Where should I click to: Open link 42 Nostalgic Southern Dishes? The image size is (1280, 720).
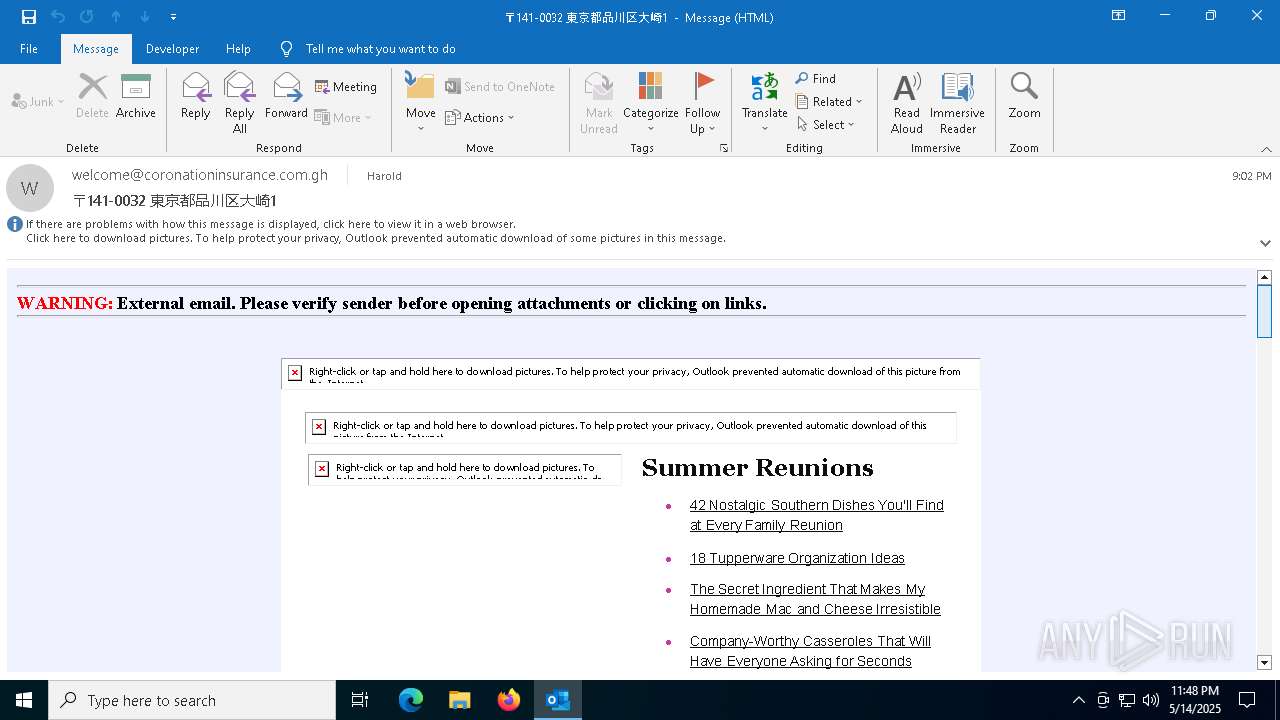[816, 515]
